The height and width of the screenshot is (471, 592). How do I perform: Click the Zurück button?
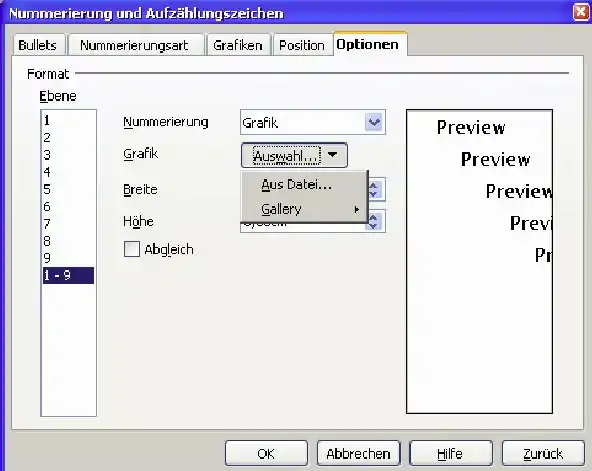click(x=543, y=453)
